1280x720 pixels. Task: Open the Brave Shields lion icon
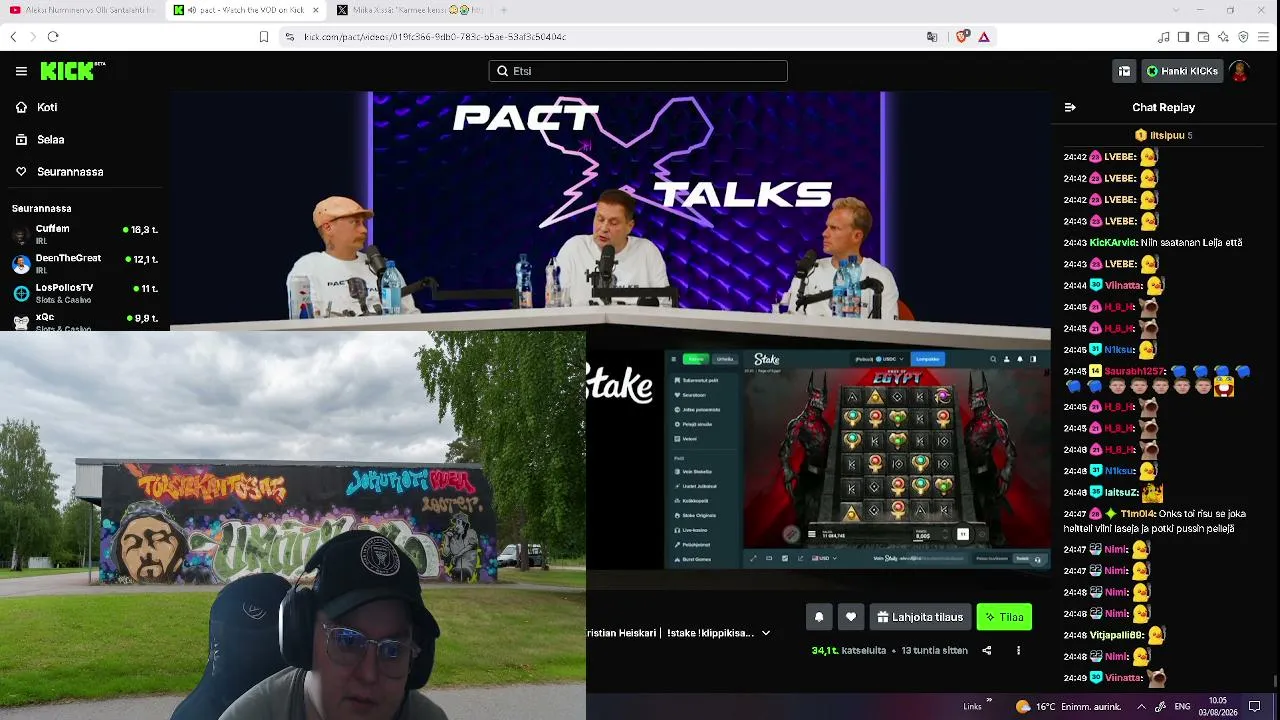point(962,37)
